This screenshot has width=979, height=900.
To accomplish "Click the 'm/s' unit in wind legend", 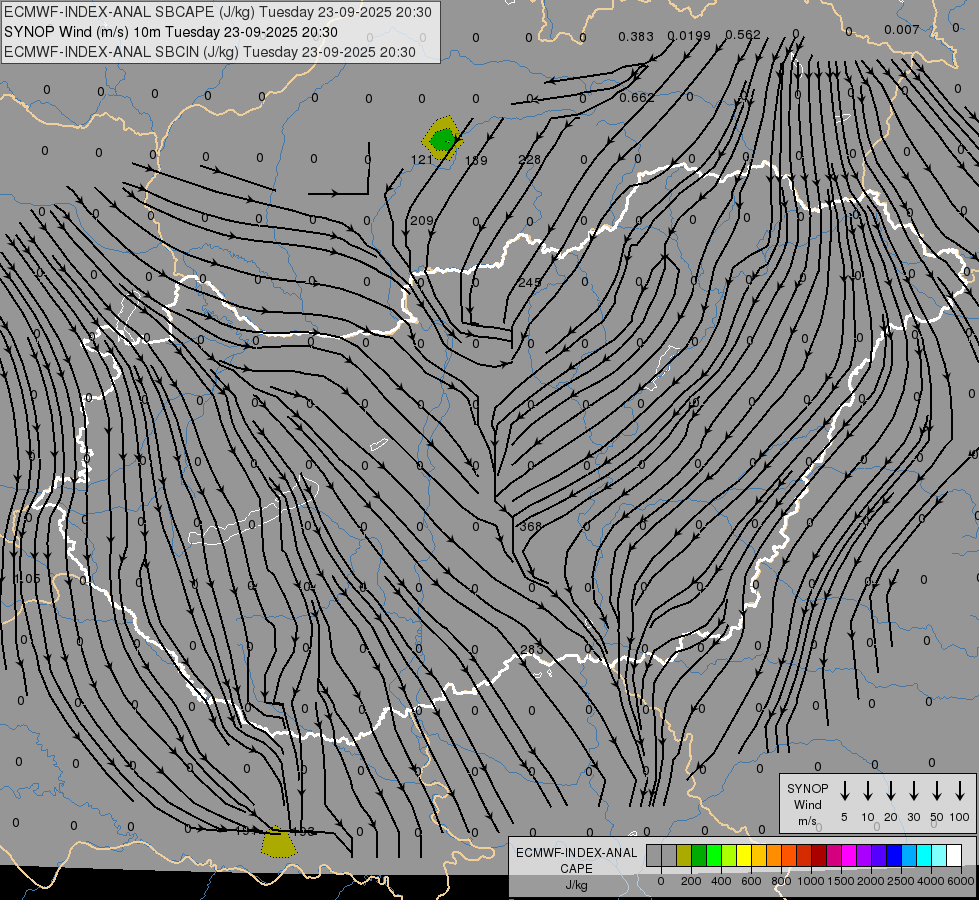I will pos(807,821).
